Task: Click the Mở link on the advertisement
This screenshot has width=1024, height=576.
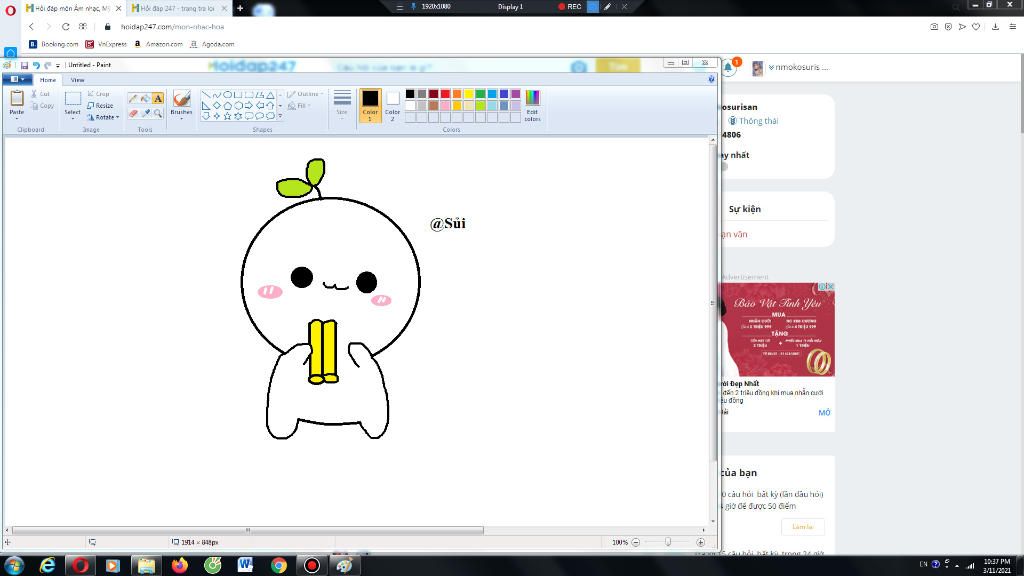Action: click(824, 413)
